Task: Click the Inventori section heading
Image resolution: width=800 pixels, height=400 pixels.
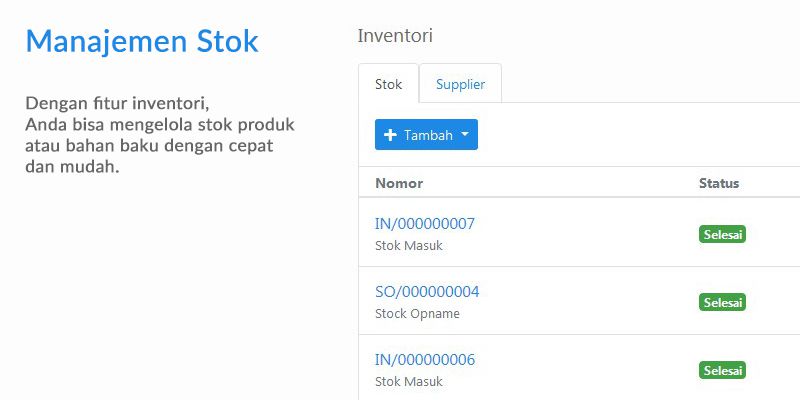Action: pyautogui.click(x=395, y=36)
